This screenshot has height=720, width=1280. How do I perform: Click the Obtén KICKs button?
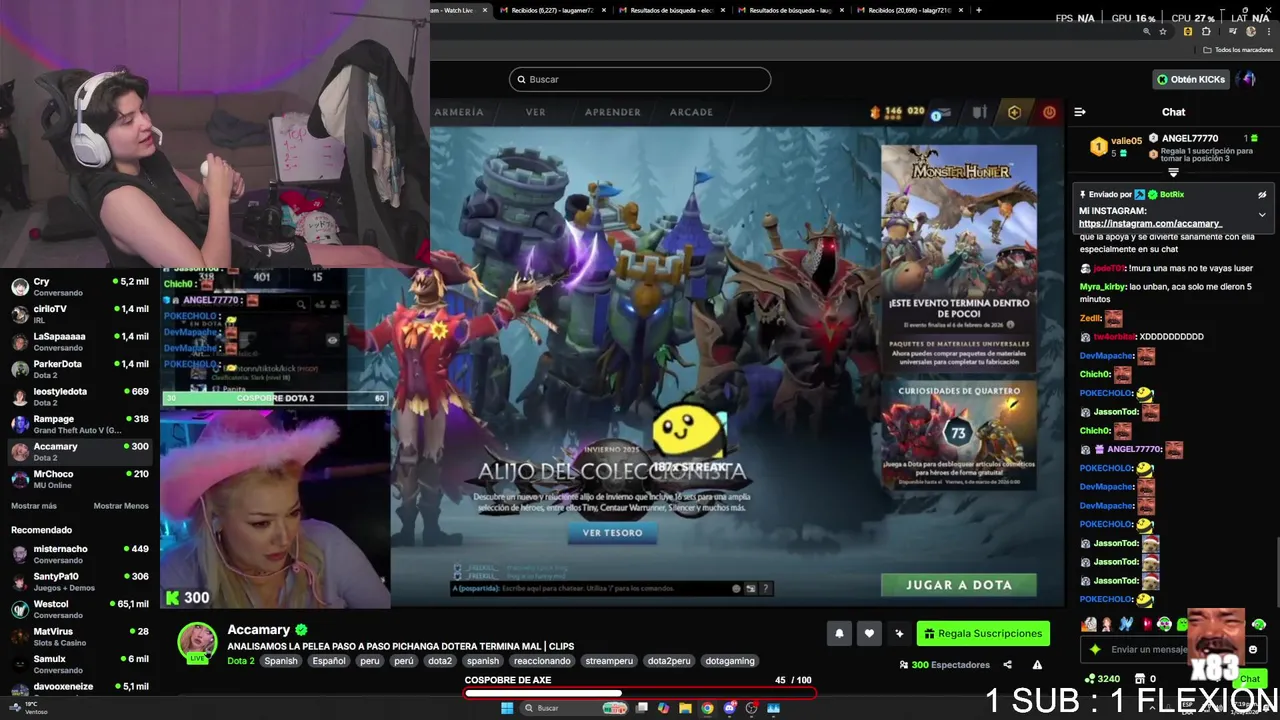(x=1190, y=79)
